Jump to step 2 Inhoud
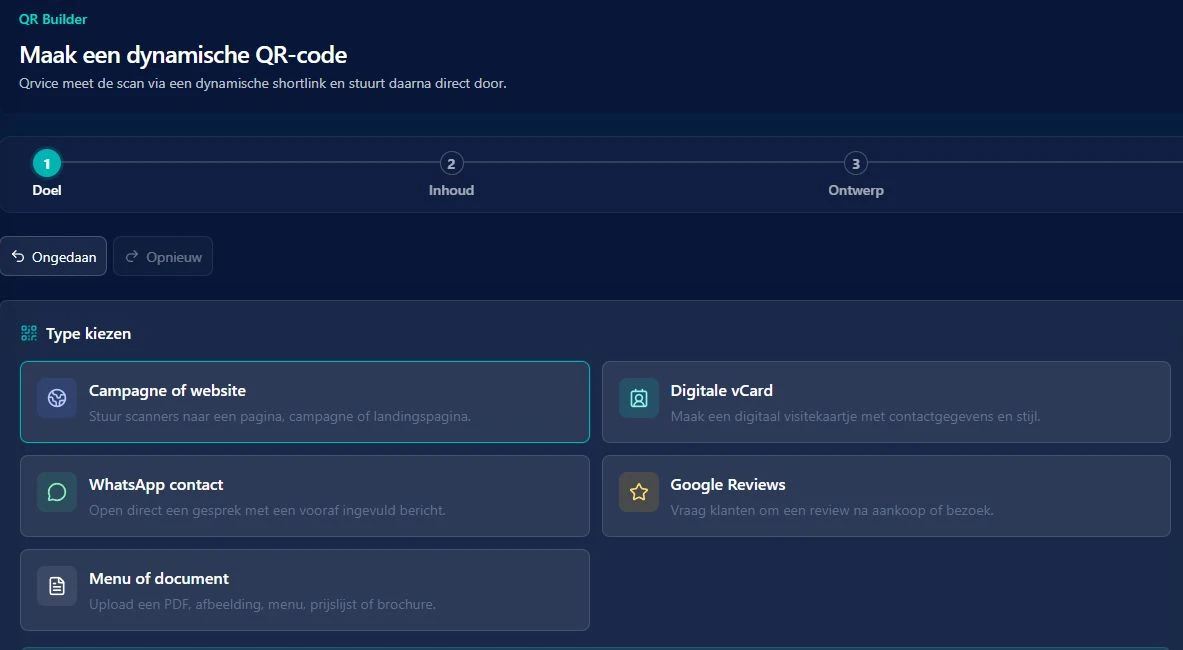 [x=451, y=174]
